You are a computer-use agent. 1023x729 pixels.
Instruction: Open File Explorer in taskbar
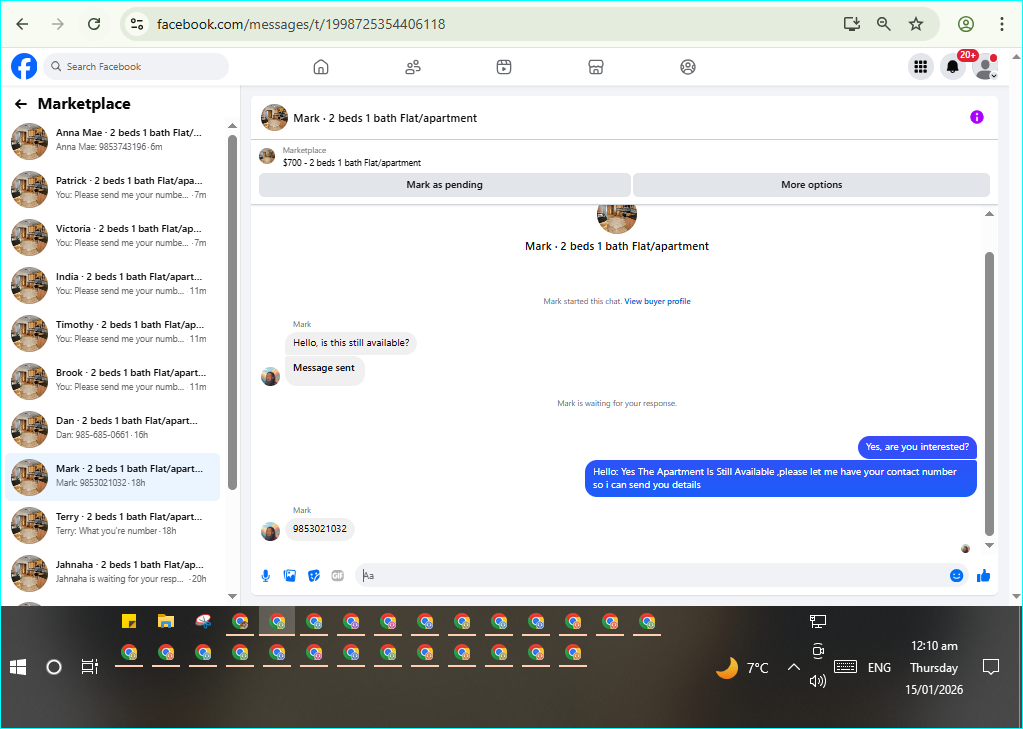(166, 621)
